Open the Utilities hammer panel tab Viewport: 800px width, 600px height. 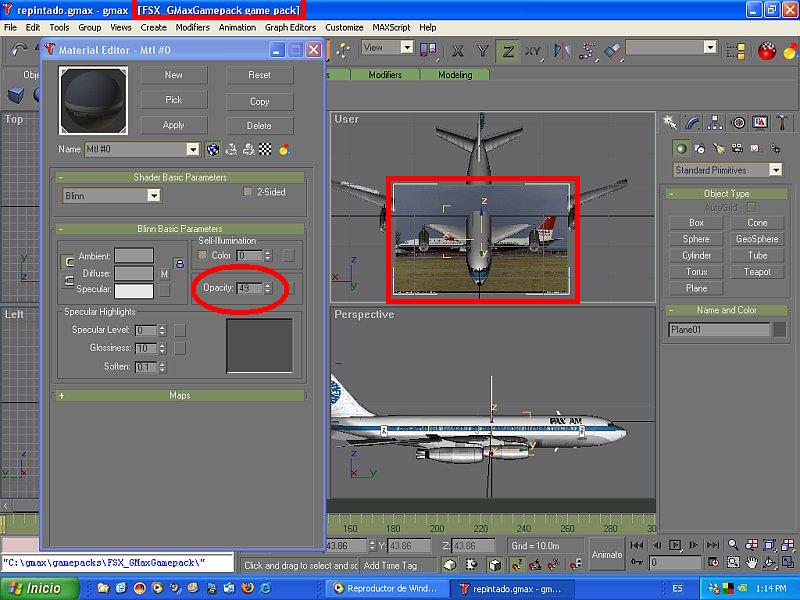tap(782, 122)
